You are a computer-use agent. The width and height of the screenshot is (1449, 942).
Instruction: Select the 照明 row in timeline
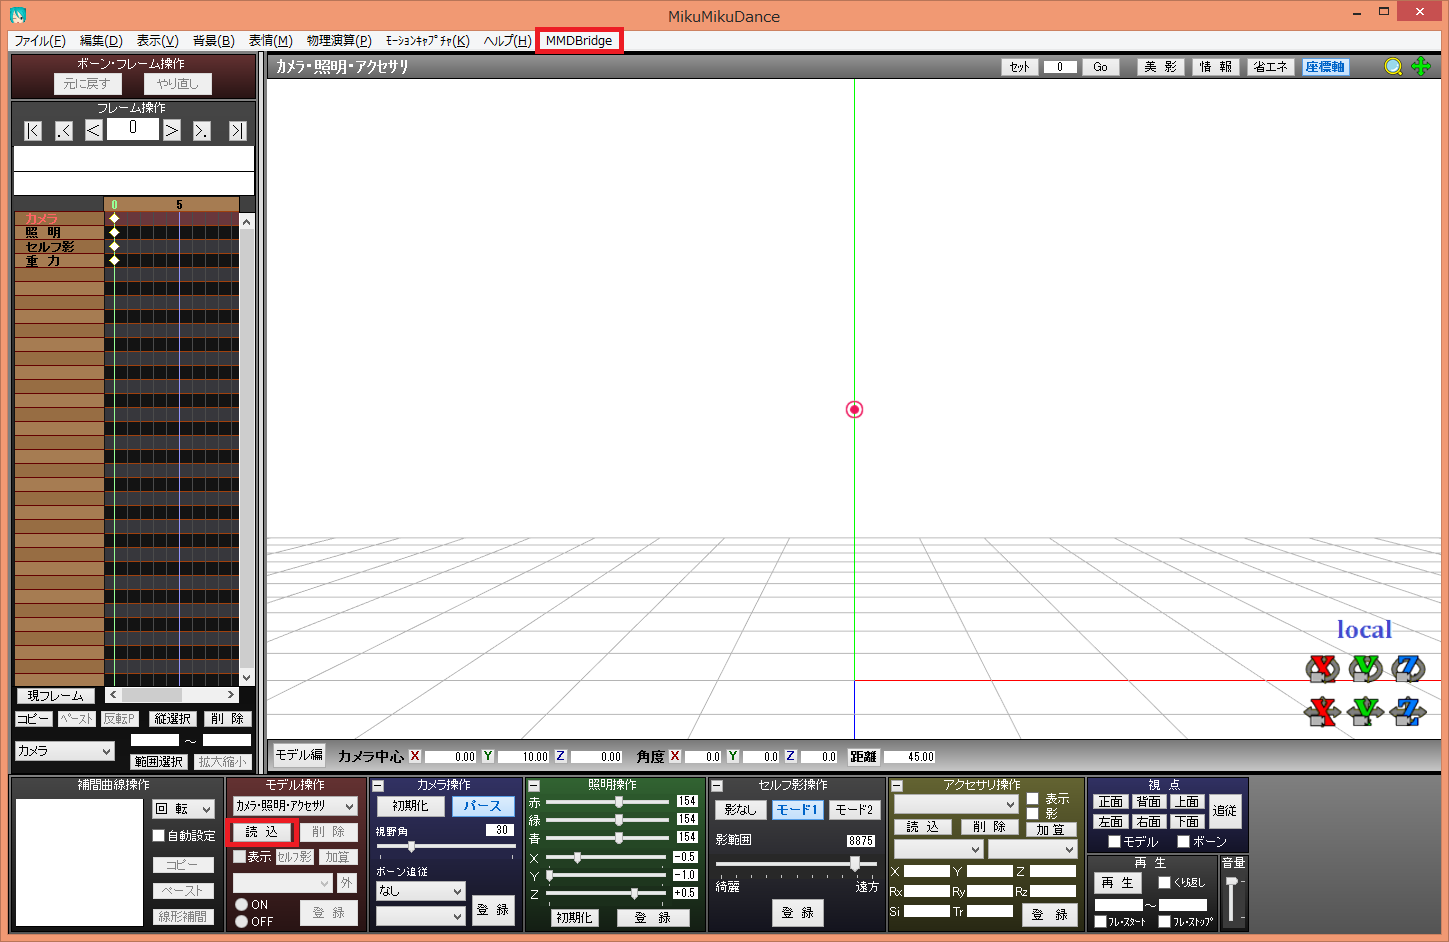click(x=59, y=233)
